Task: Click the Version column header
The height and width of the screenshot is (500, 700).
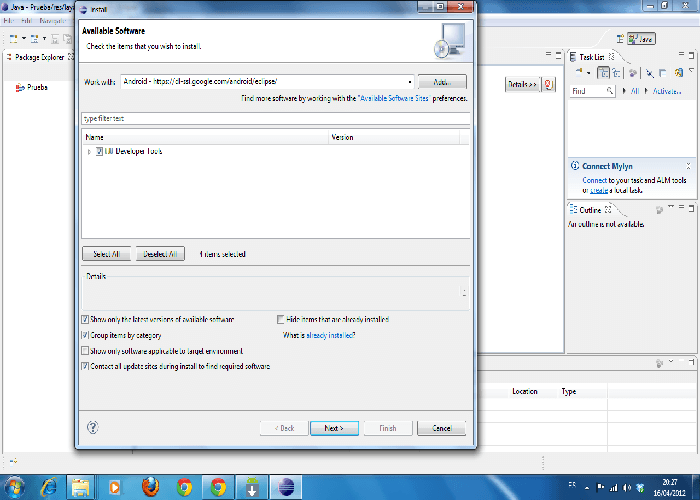Action: (x=394, y=137)
